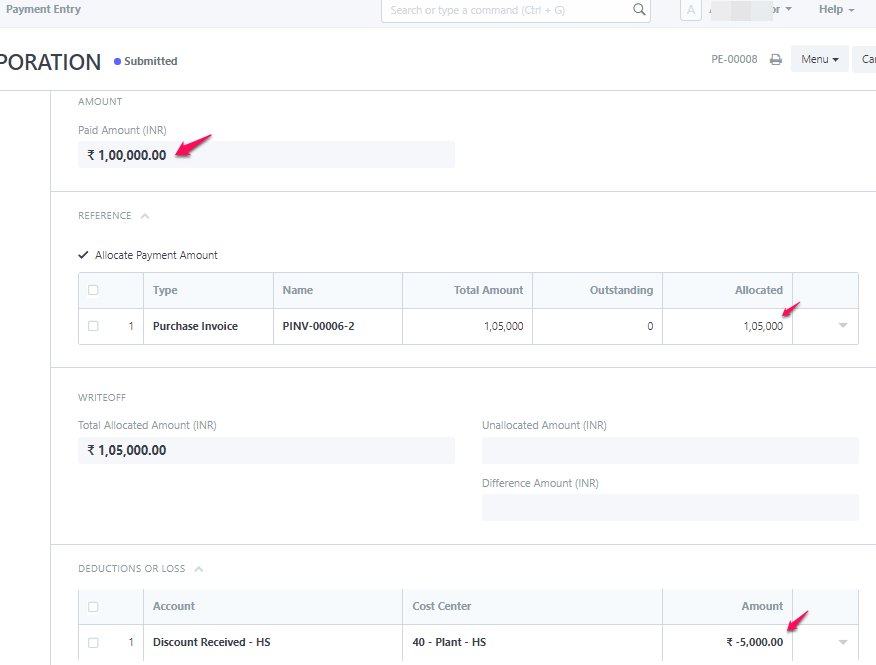The image size is (876, 665).
Task: Select Discount Received row checkbox
Action: point(93,643)
